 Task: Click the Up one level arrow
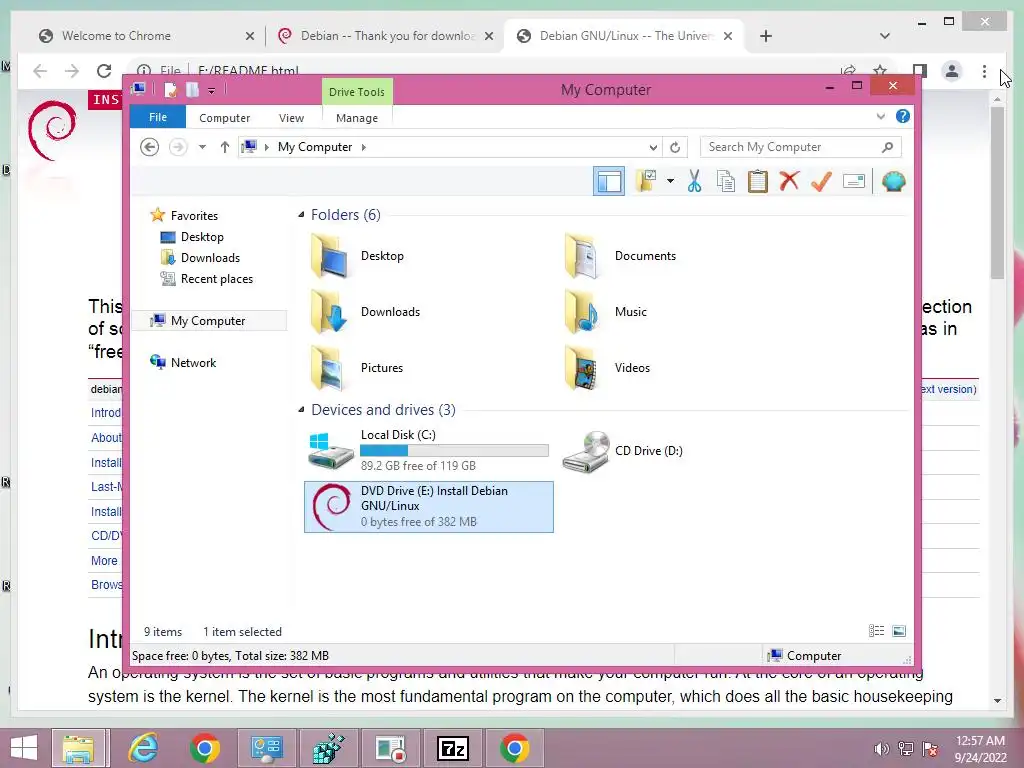pos(225,147)
